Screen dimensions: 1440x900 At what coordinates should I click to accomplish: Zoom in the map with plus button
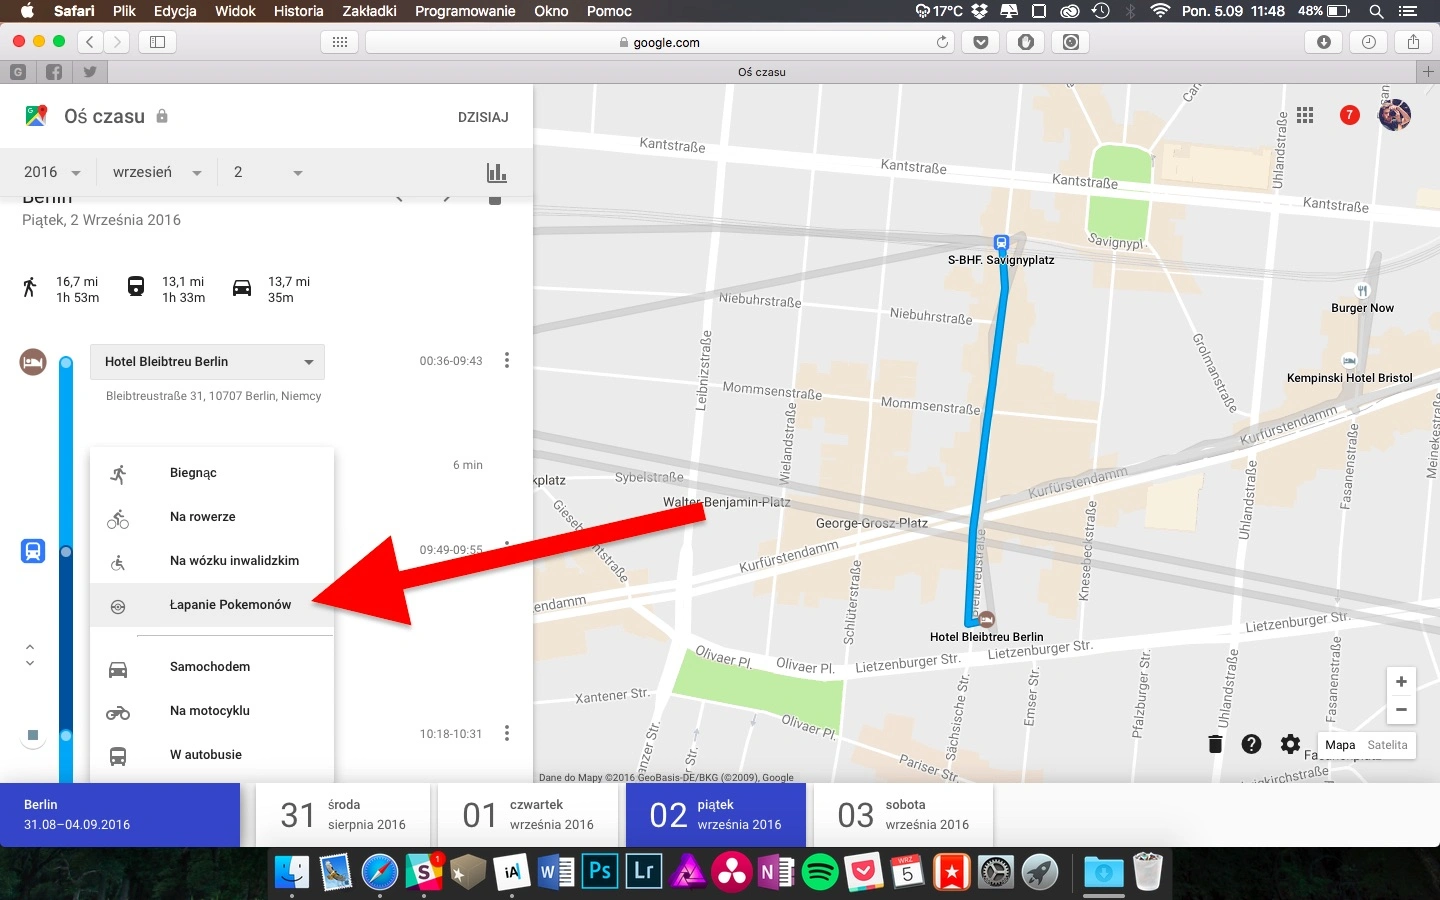tap(1401, 681)
